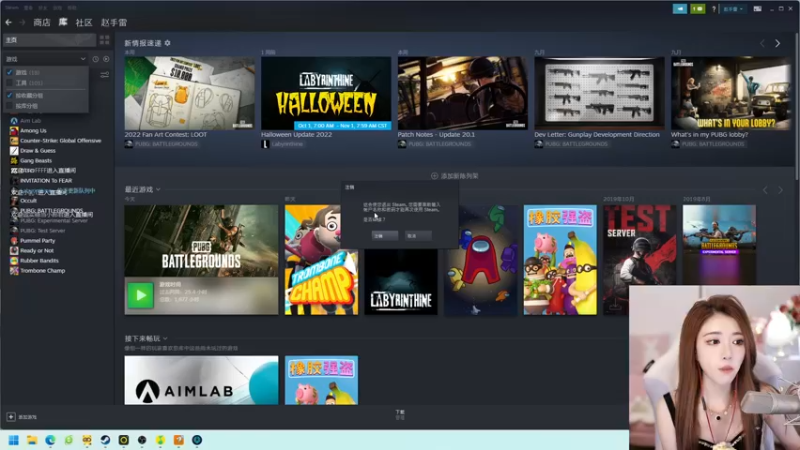Screen dimensions: 800x450
Task: Cancel the logout dialog
Action: click(418, 236)
